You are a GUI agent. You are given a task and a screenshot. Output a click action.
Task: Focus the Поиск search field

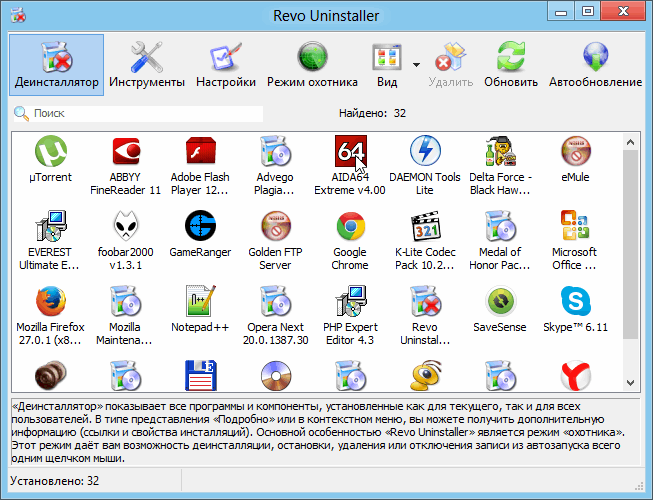(138, 113)
